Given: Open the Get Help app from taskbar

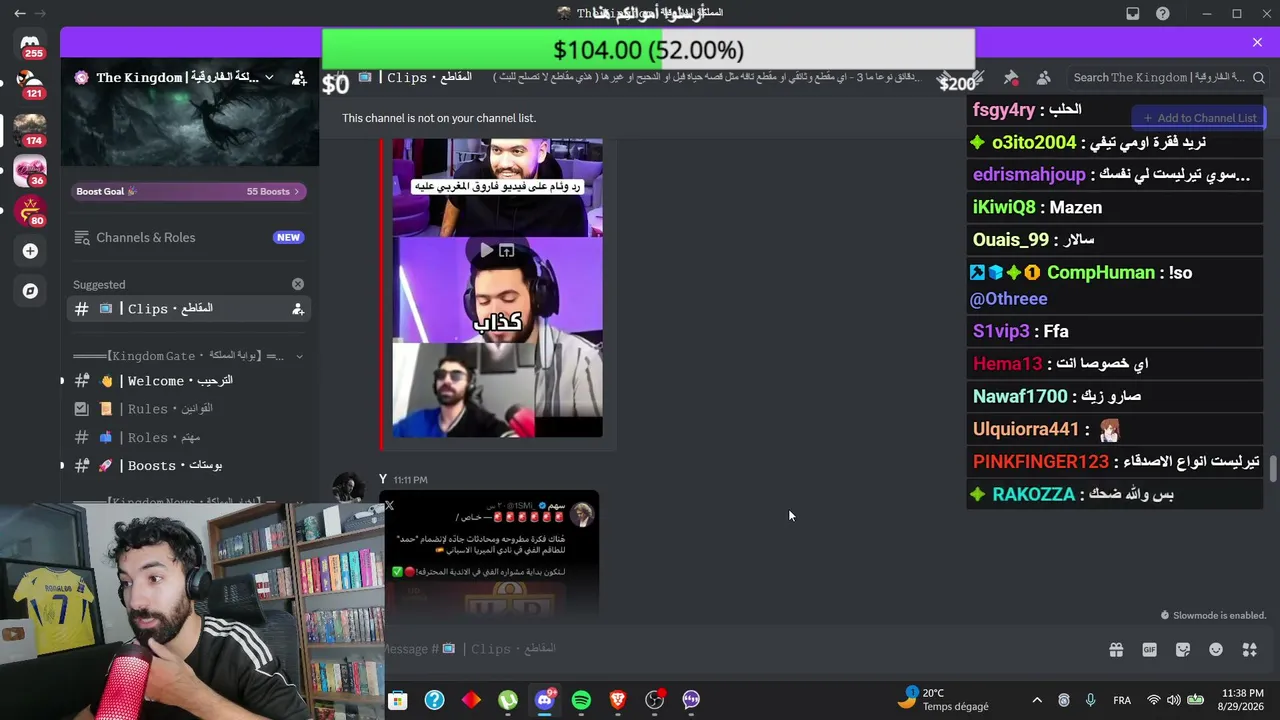Looking at the screenshot, I should (434, 700).
